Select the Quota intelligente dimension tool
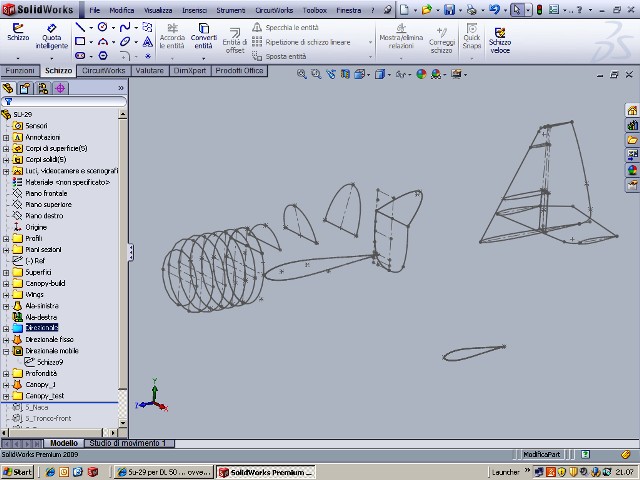Screen dimensions: 640x480 pyautogui.click(x=52, y=36)
